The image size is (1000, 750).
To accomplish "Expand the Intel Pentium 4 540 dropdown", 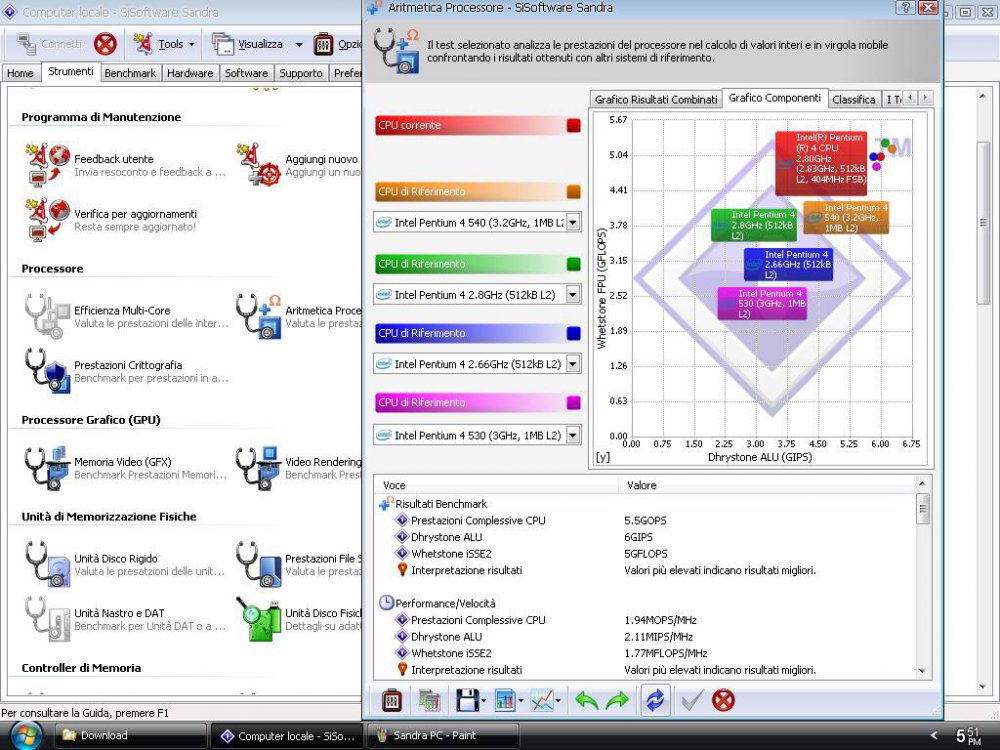I will (x=573, y=222).
